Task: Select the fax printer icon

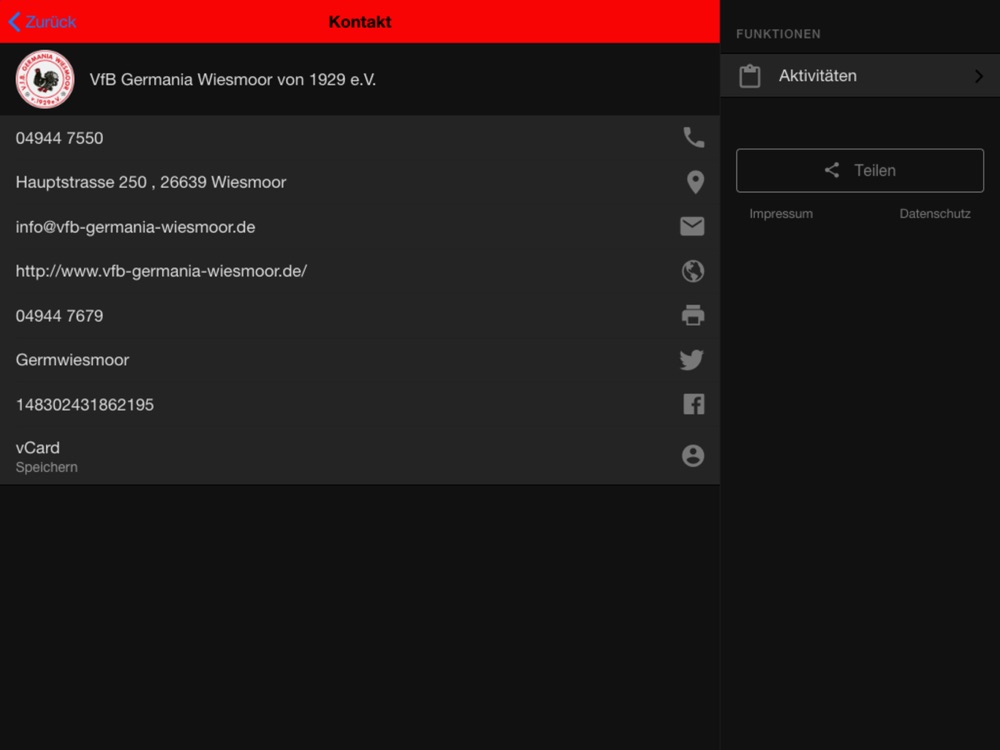Action: (693, 315)
